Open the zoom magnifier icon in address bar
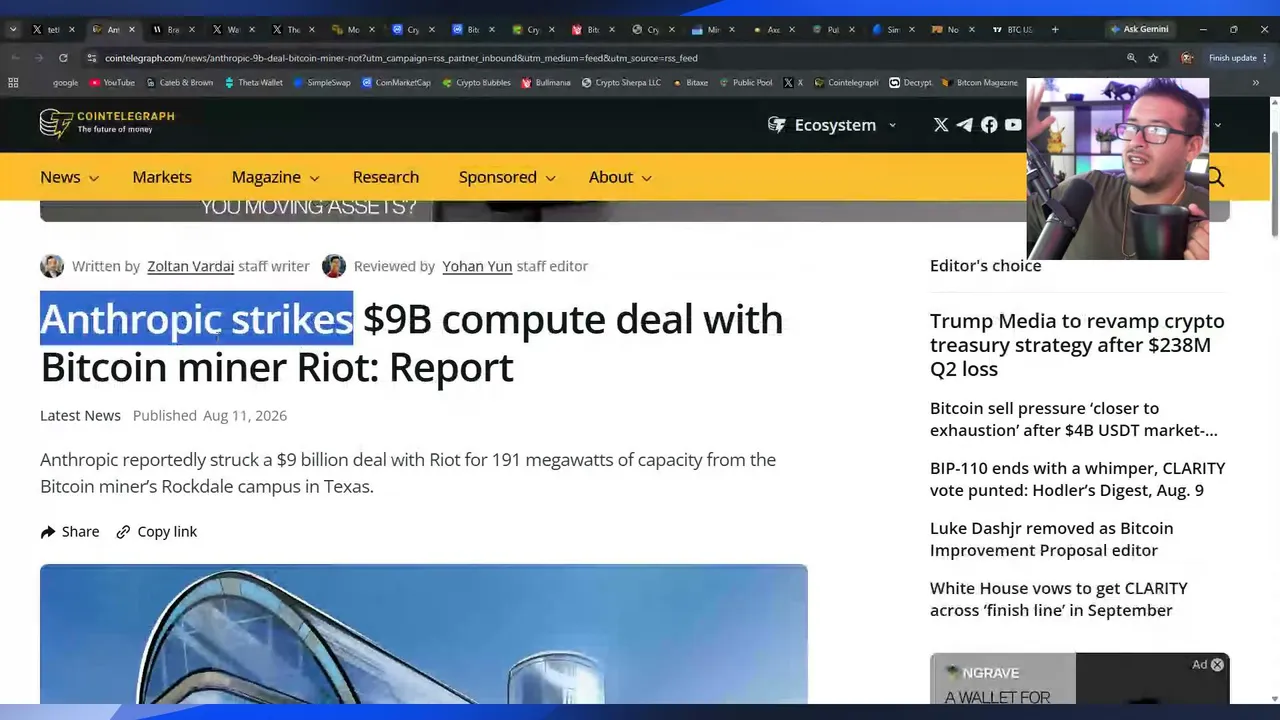1280x720 pixels. (x=1132, y=58)
